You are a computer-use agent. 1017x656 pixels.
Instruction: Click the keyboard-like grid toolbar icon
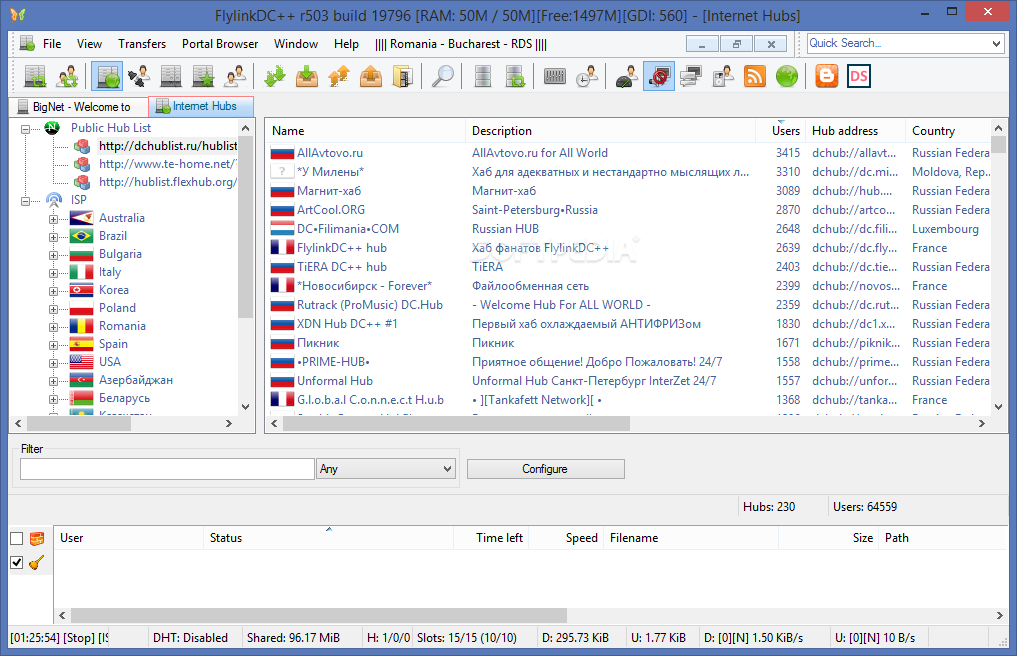point(555,77)
